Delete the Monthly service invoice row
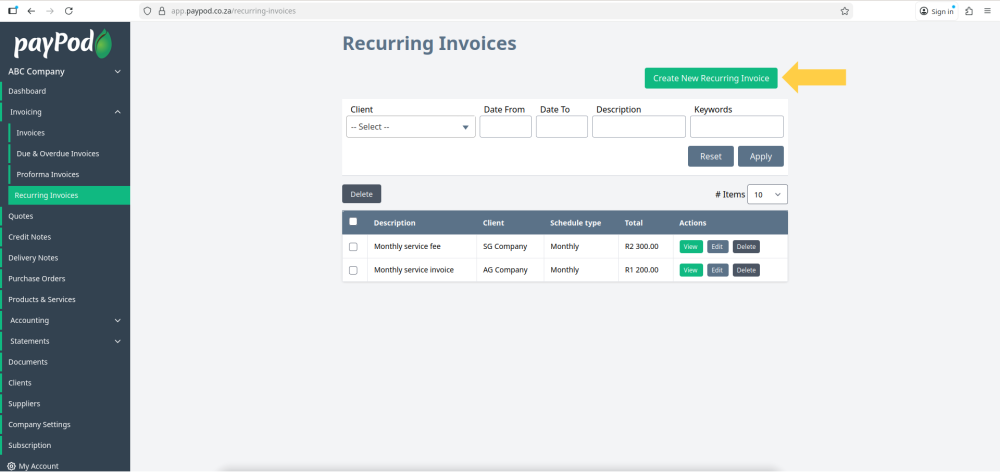 746,270
